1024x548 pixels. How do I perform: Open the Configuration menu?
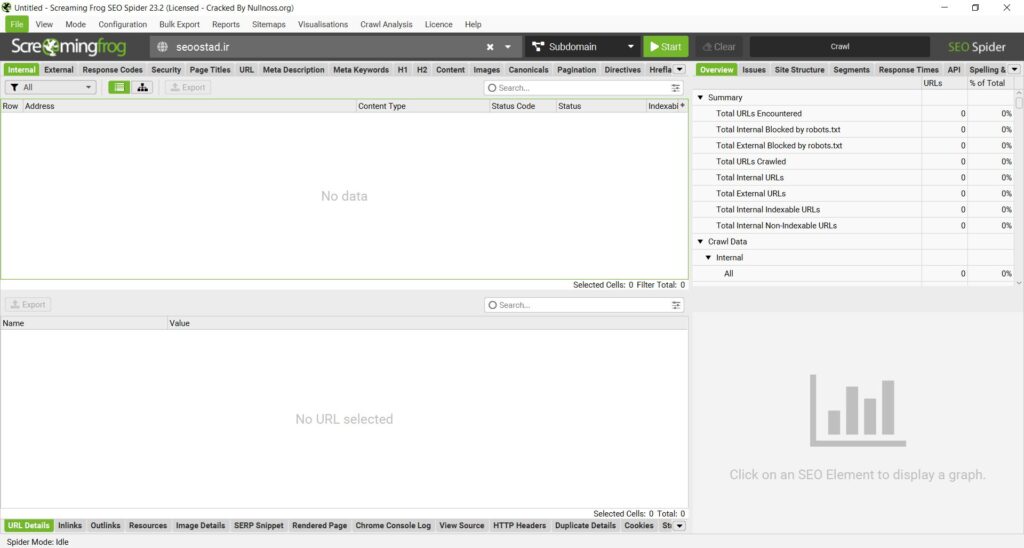(123, 24)
